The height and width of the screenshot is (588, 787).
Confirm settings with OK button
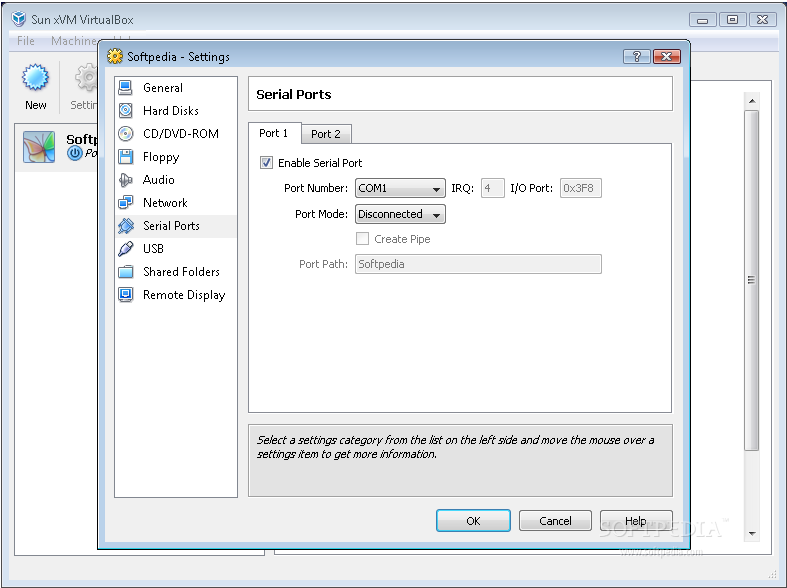pyautogui.click(x=473, y=521)
